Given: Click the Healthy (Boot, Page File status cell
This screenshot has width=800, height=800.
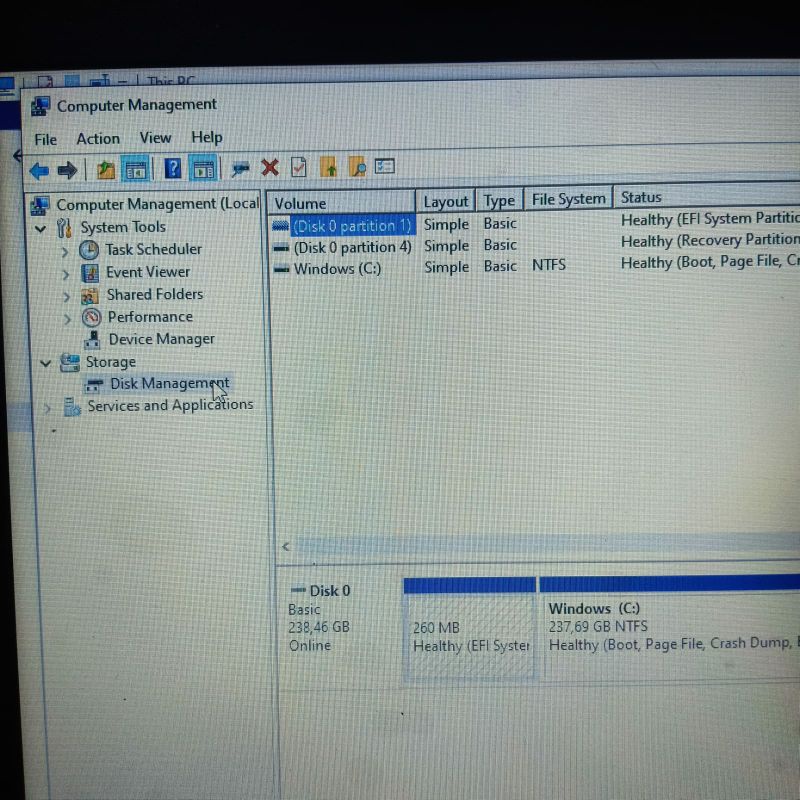Looking at the screenshot, I should (x=710, y=262).
